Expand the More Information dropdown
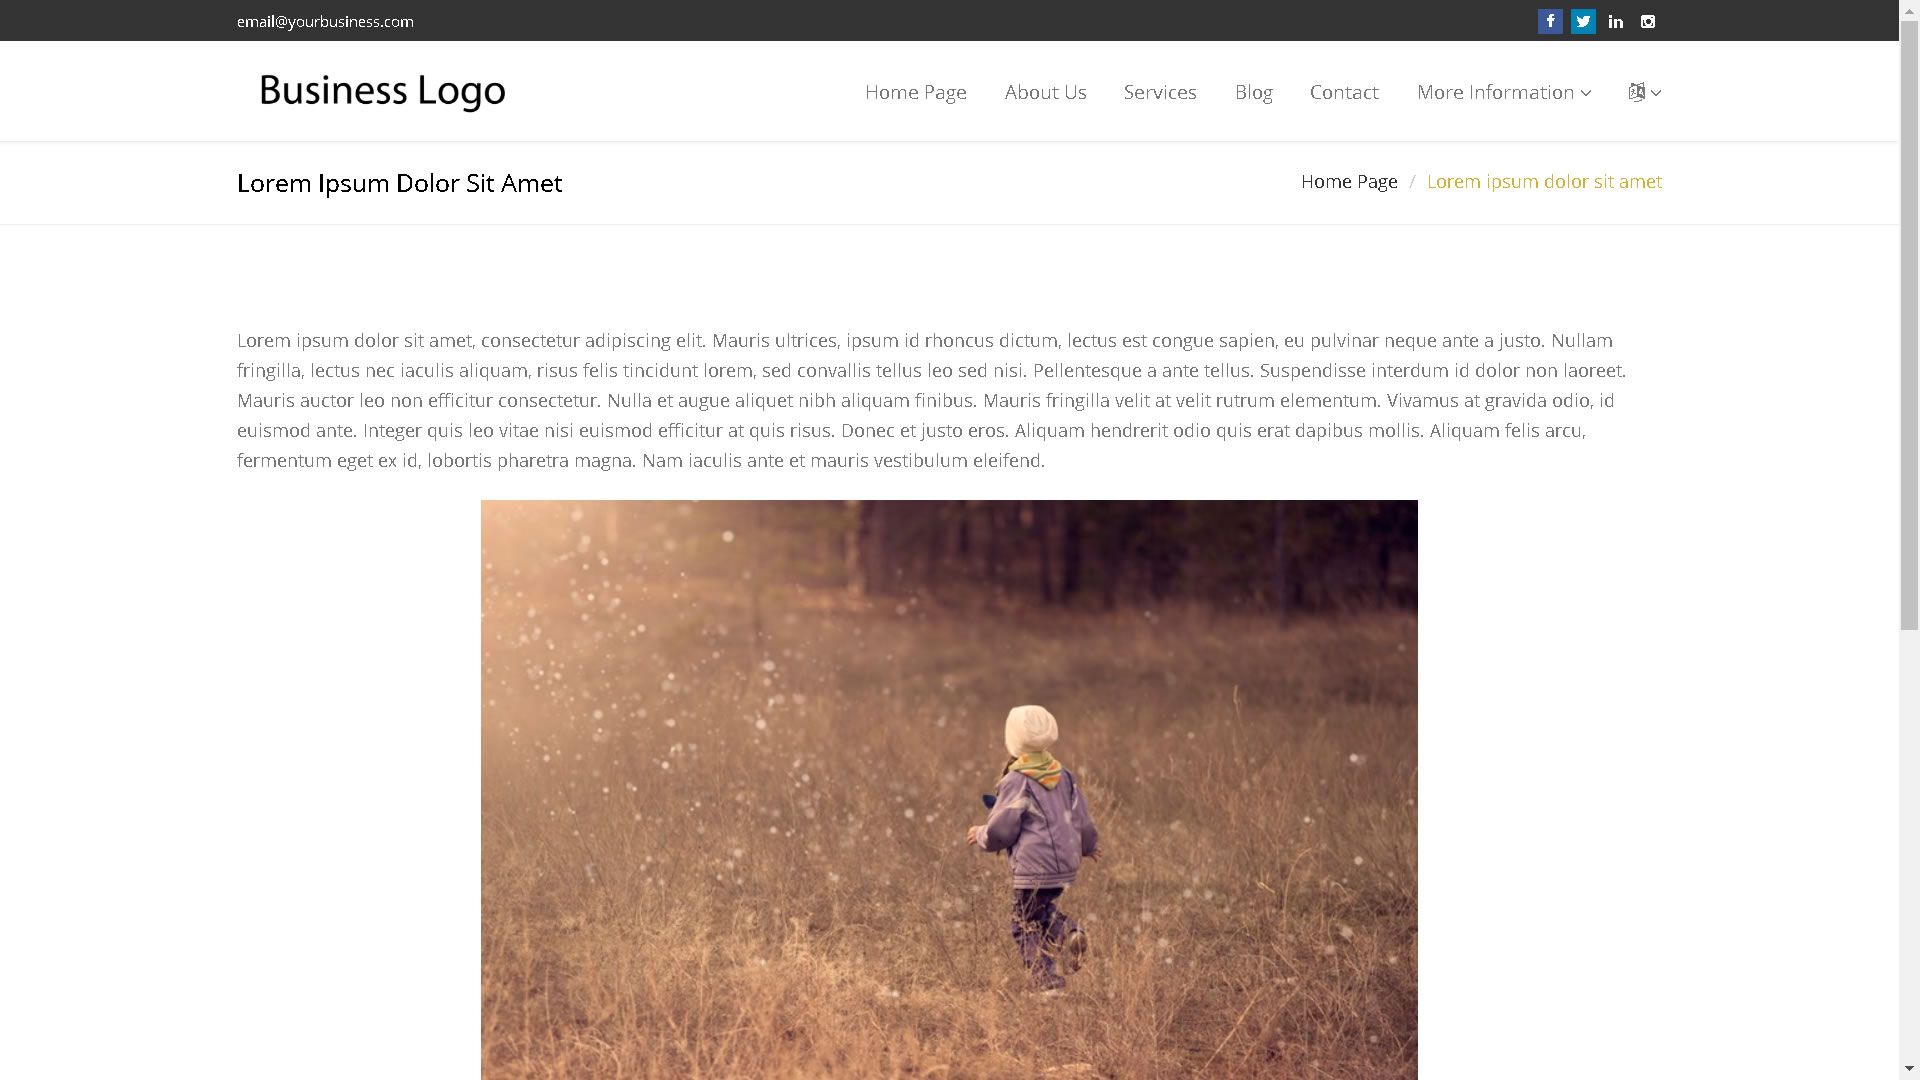Image resolution: width=1920 pixels, height=1080 pixels. pyautogui.click(x=1503, y=92)
